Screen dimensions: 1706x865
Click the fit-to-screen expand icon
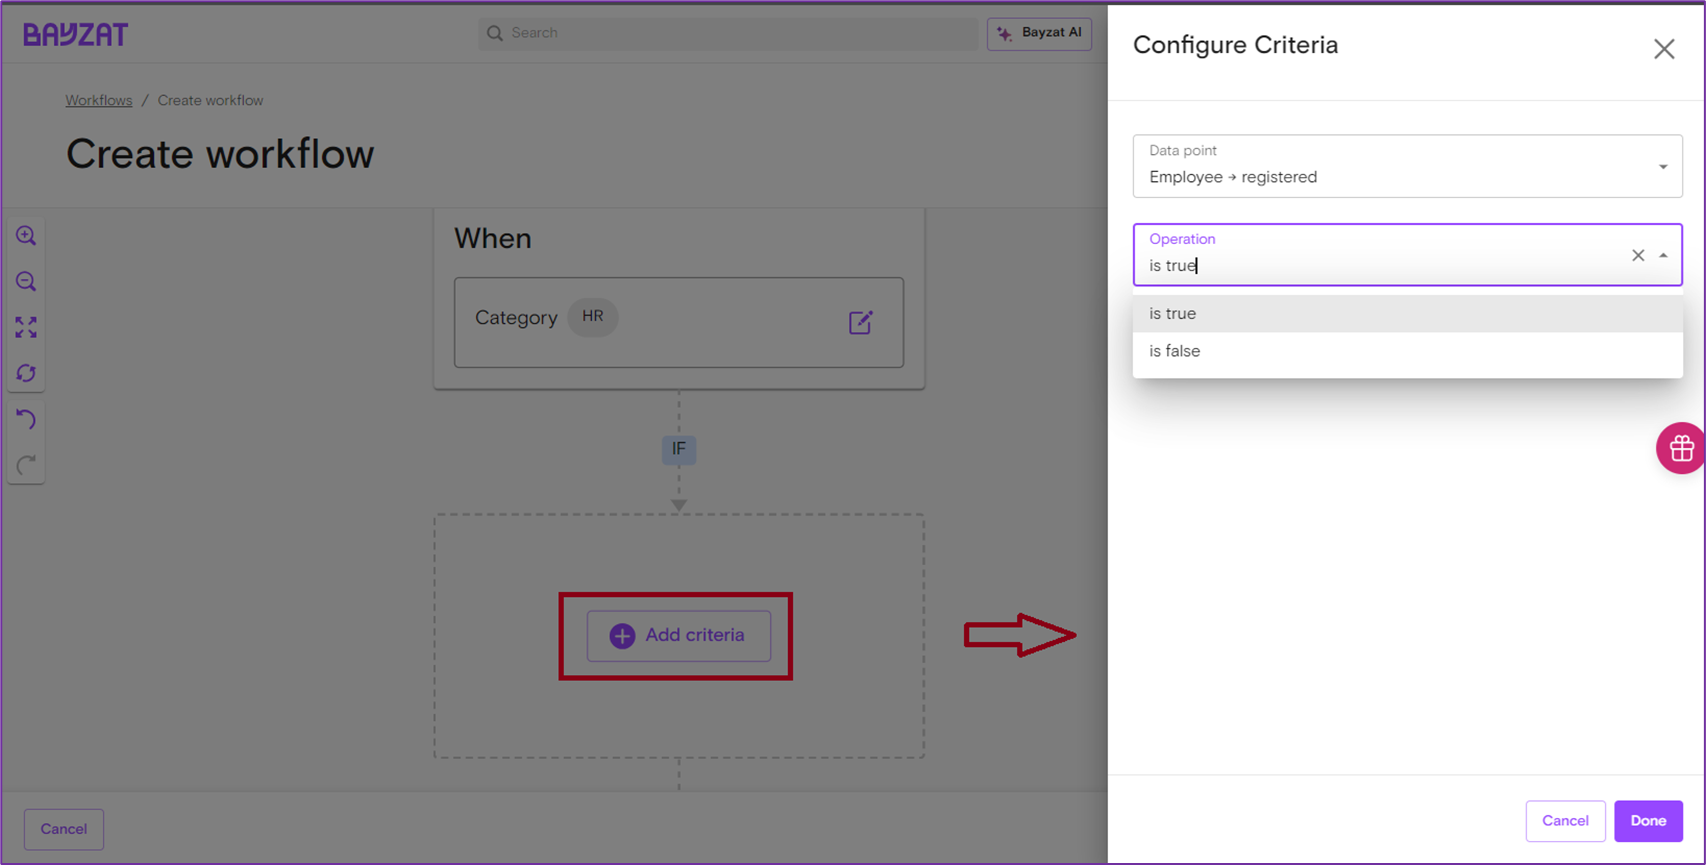pyautogui.click(x=26, y=328)
